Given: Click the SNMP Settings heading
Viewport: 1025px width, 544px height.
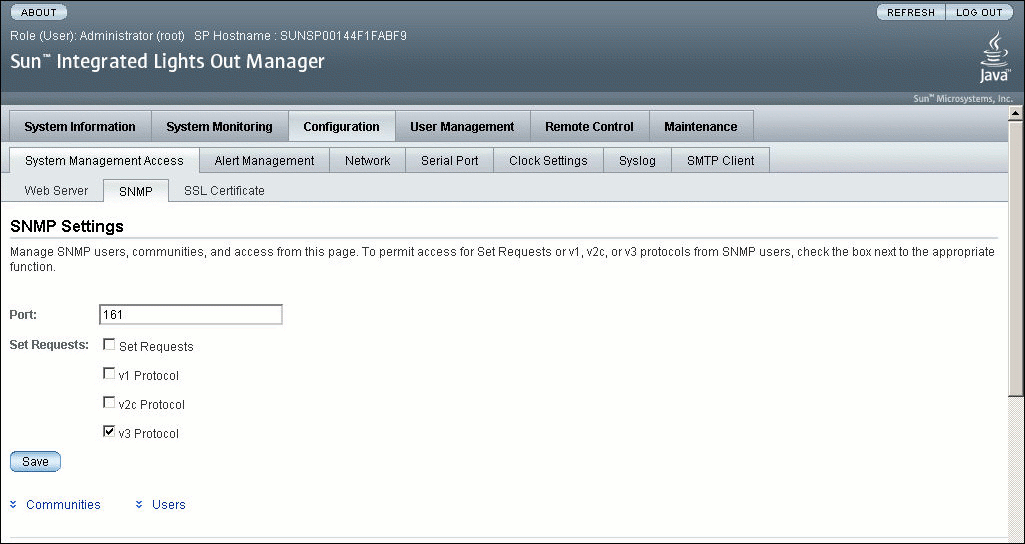Looking at the screenshot, I should click(67, 227).
